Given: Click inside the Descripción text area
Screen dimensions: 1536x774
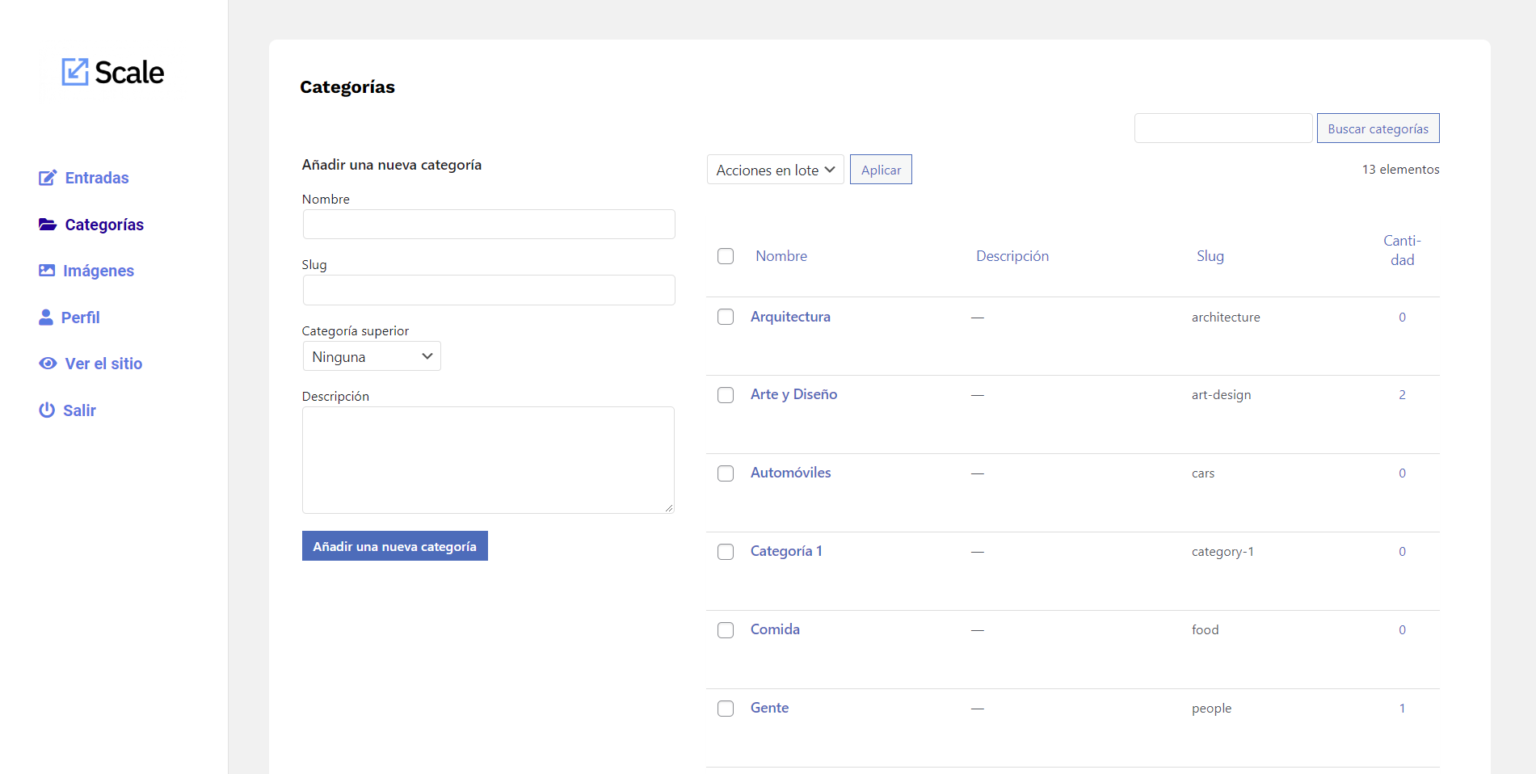Looking at the screenshot, I should click(488, 459).
